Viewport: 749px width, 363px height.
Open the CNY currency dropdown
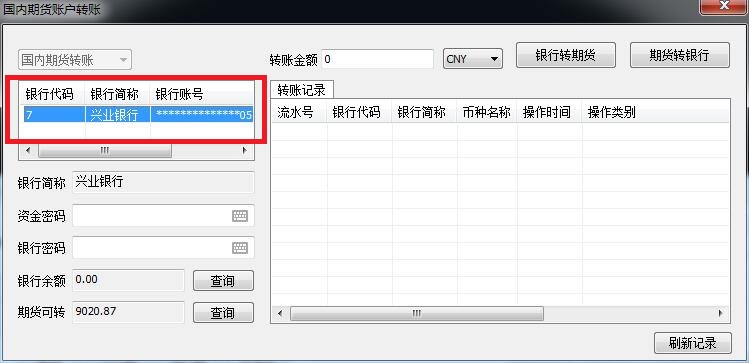click(x=472, y=59)
